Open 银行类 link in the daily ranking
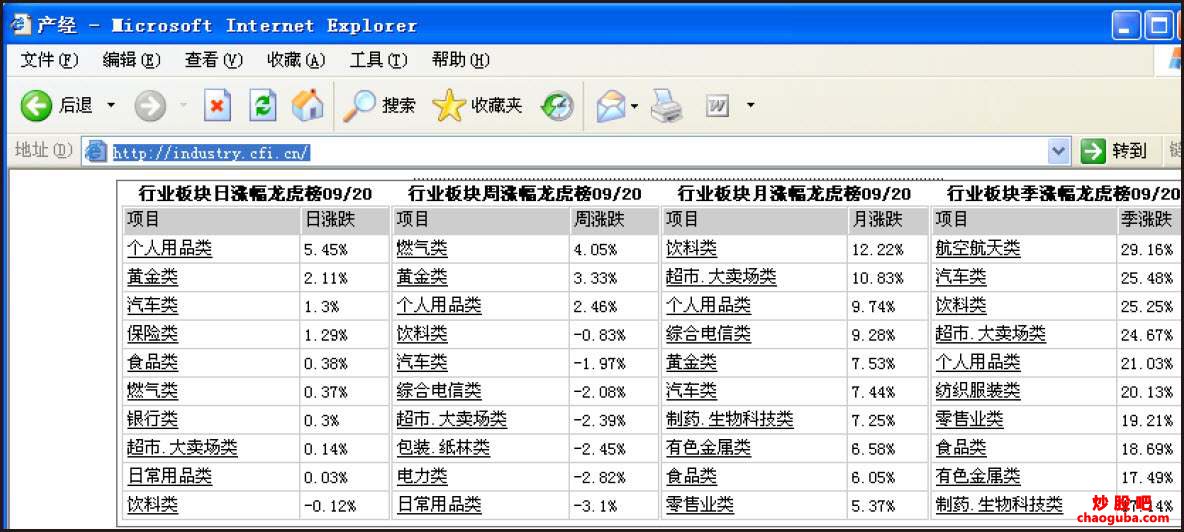 tap(153, 419)
